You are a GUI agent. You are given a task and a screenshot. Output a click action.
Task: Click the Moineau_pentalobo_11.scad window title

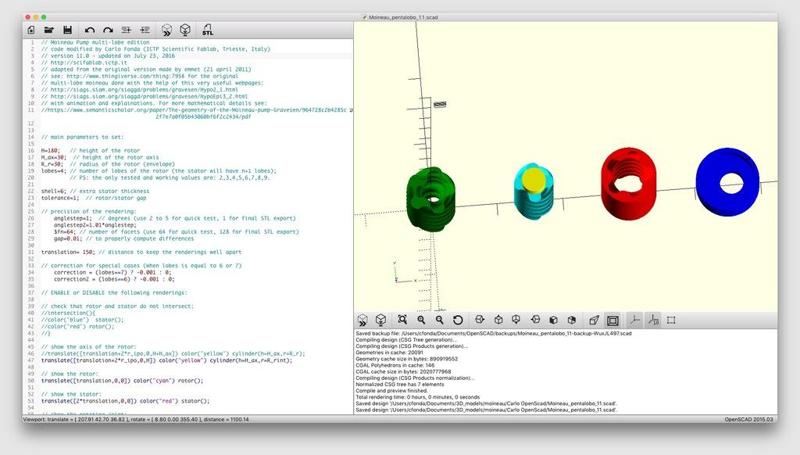(x=403, y=17)
